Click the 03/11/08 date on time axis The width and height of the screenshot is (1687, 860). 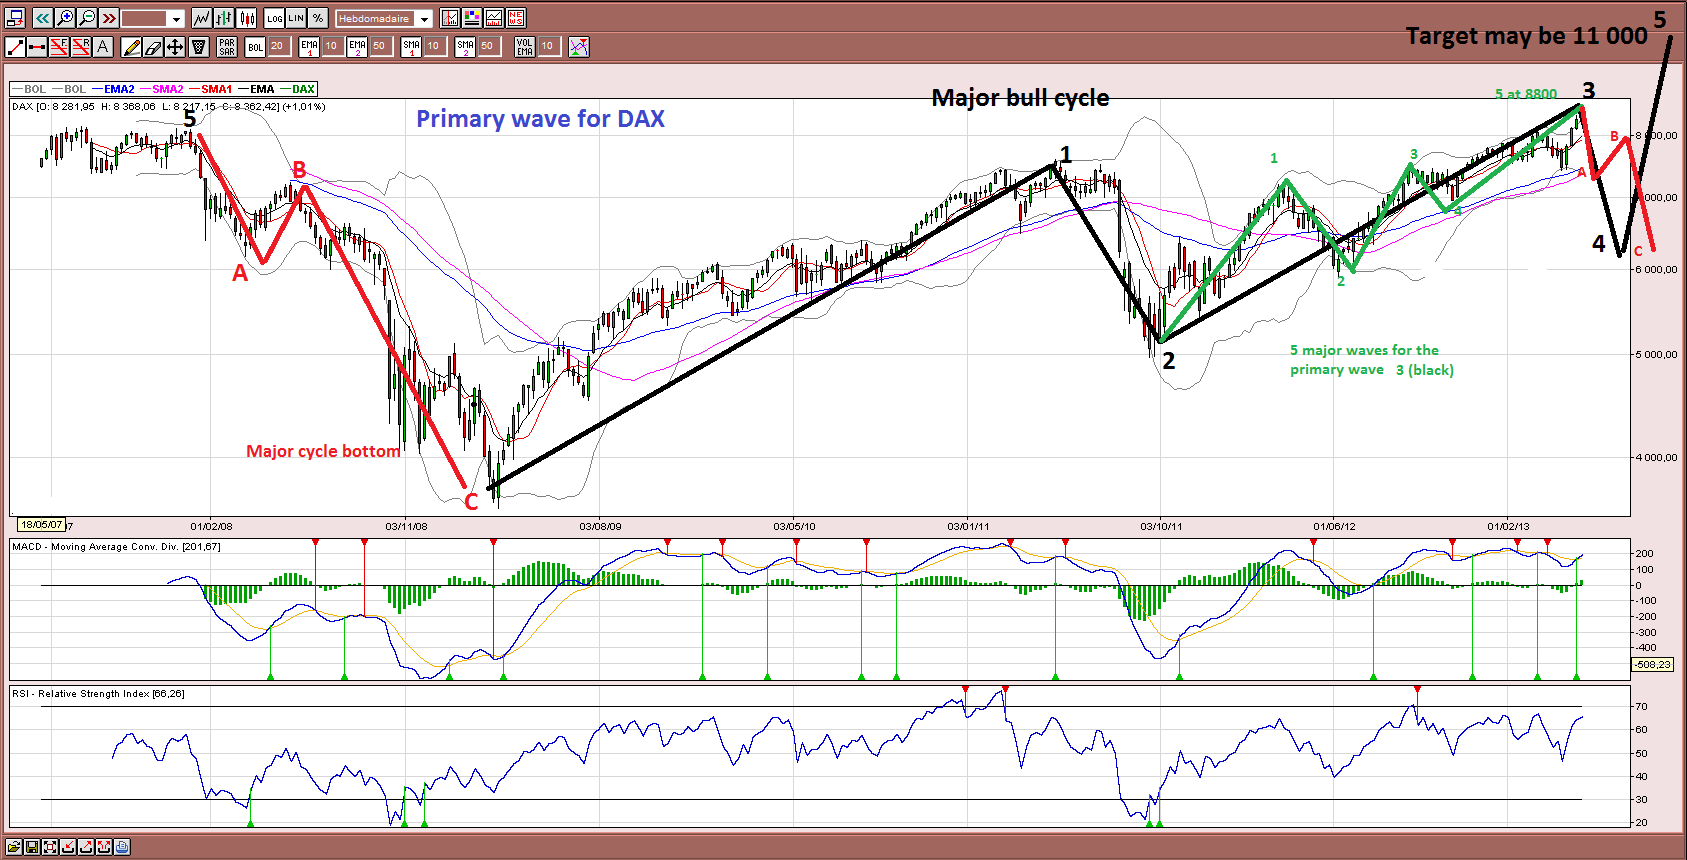[x=406, y=526]
